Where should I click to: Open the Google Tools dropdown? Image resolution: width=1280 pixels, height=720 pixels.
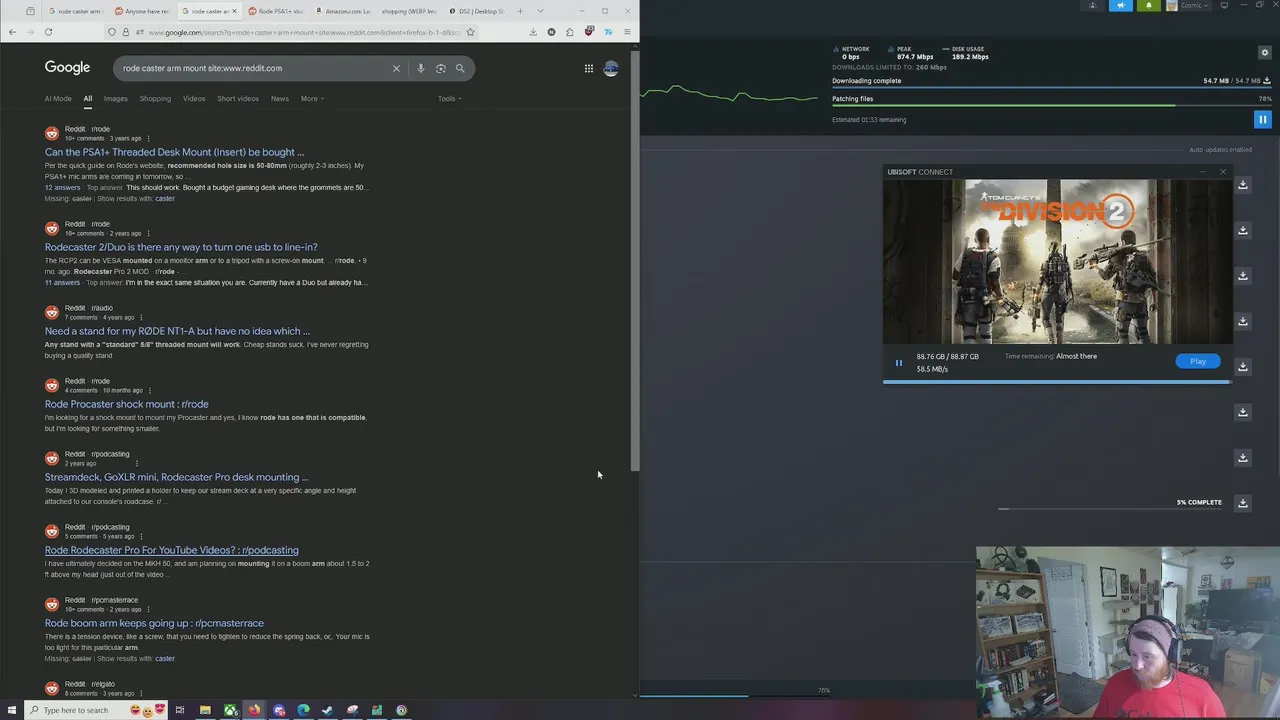tap(449, 98)
